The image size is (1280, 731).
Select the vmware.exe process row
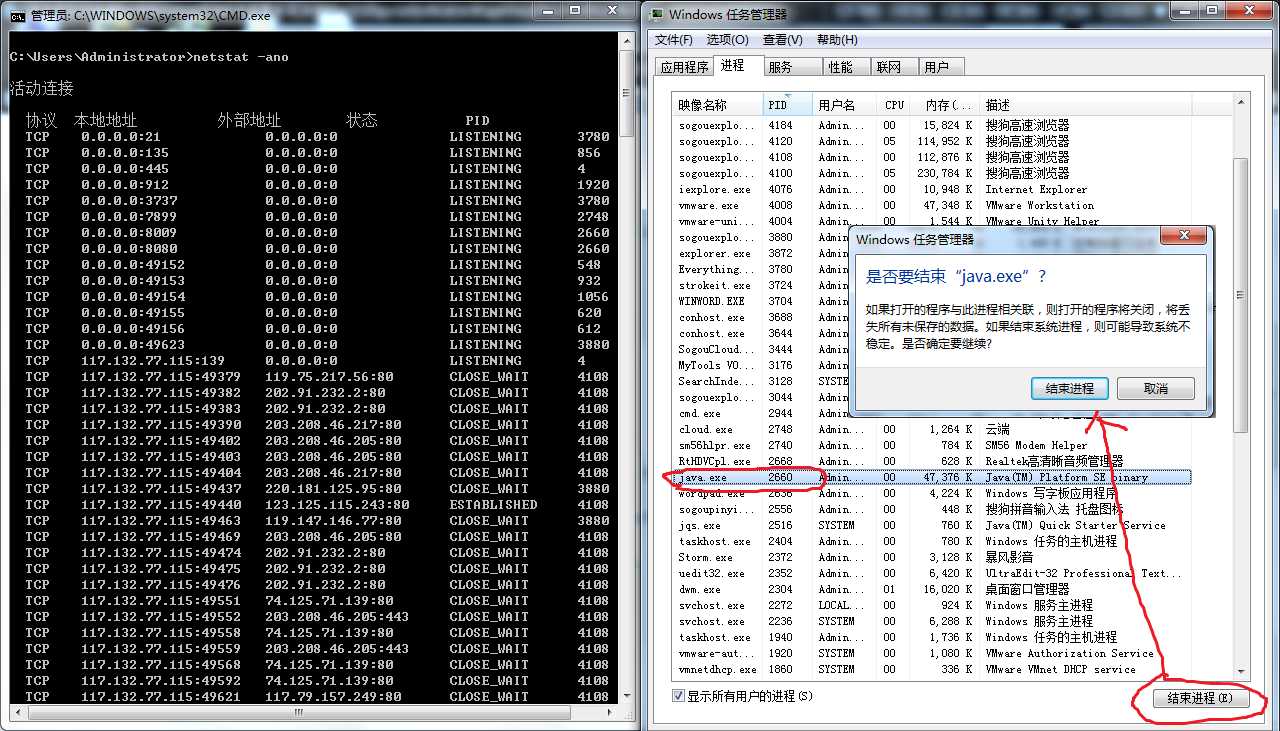pos(932,205)
